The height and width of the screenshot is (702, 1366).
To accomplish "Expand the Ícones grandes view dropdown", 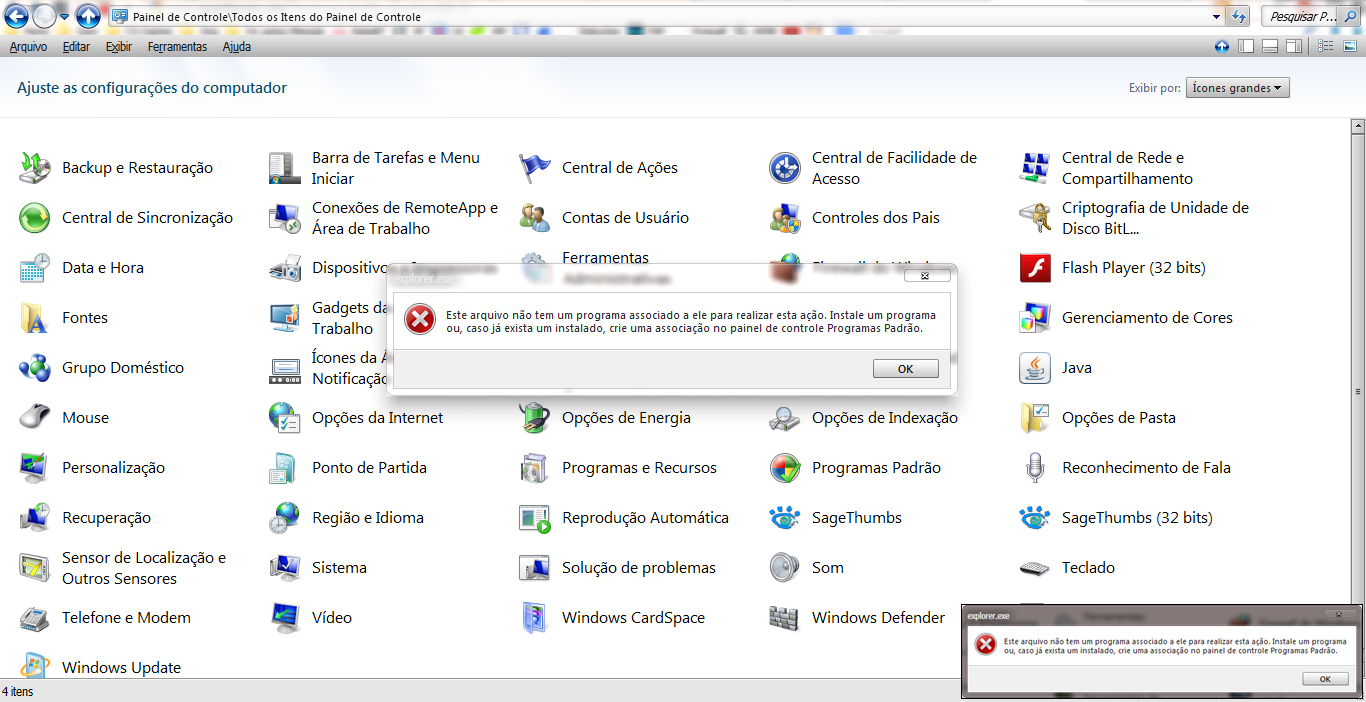I will coord(1238,88).
